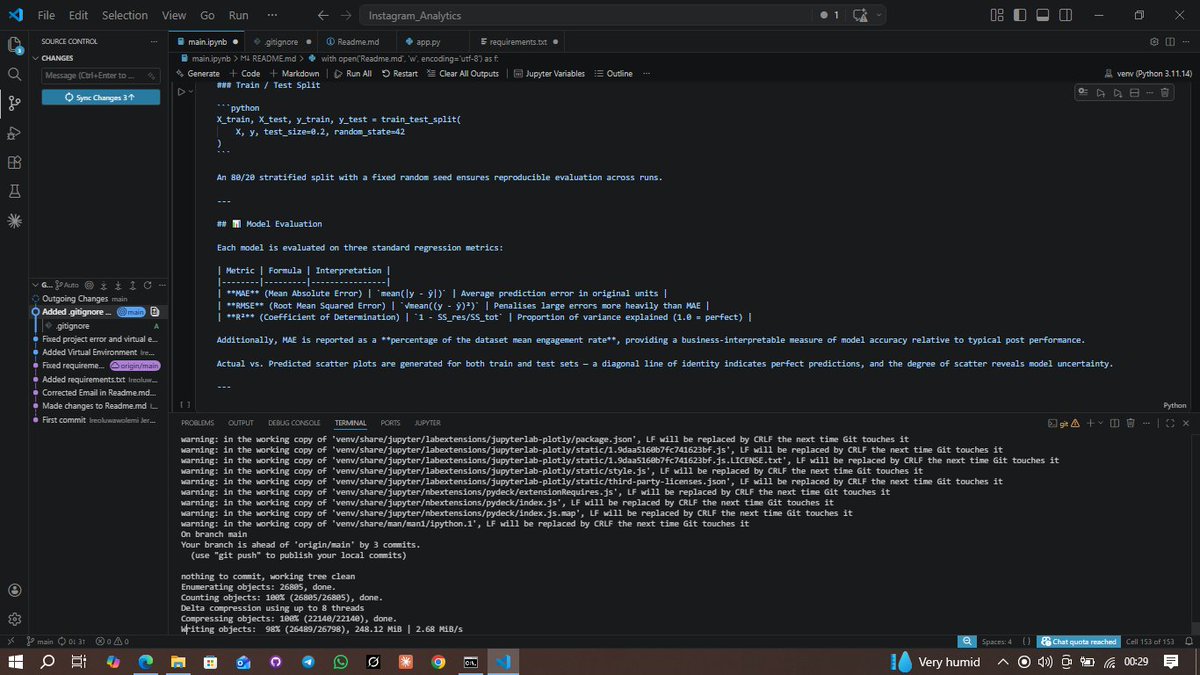Open WhatsApp from the taskbar
Viewport: 1200px width, 675px height.
(340, 662)
